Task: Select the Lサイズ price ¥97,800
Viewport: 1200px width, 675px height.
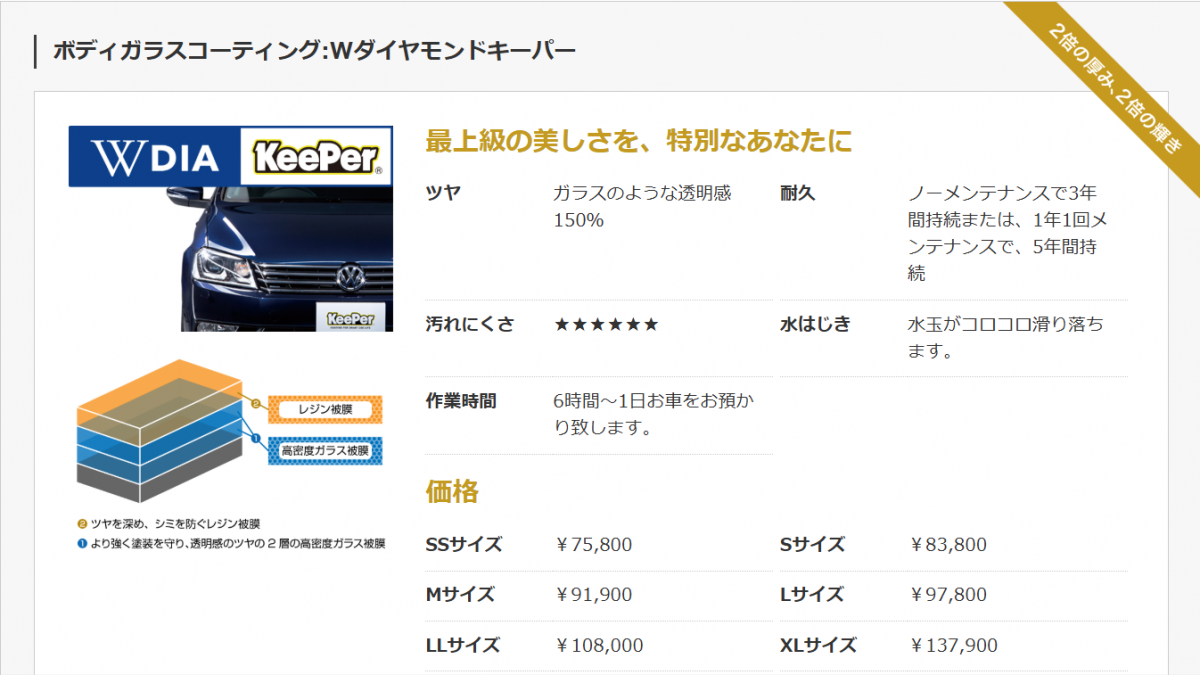Action: (x=948, y=595)
